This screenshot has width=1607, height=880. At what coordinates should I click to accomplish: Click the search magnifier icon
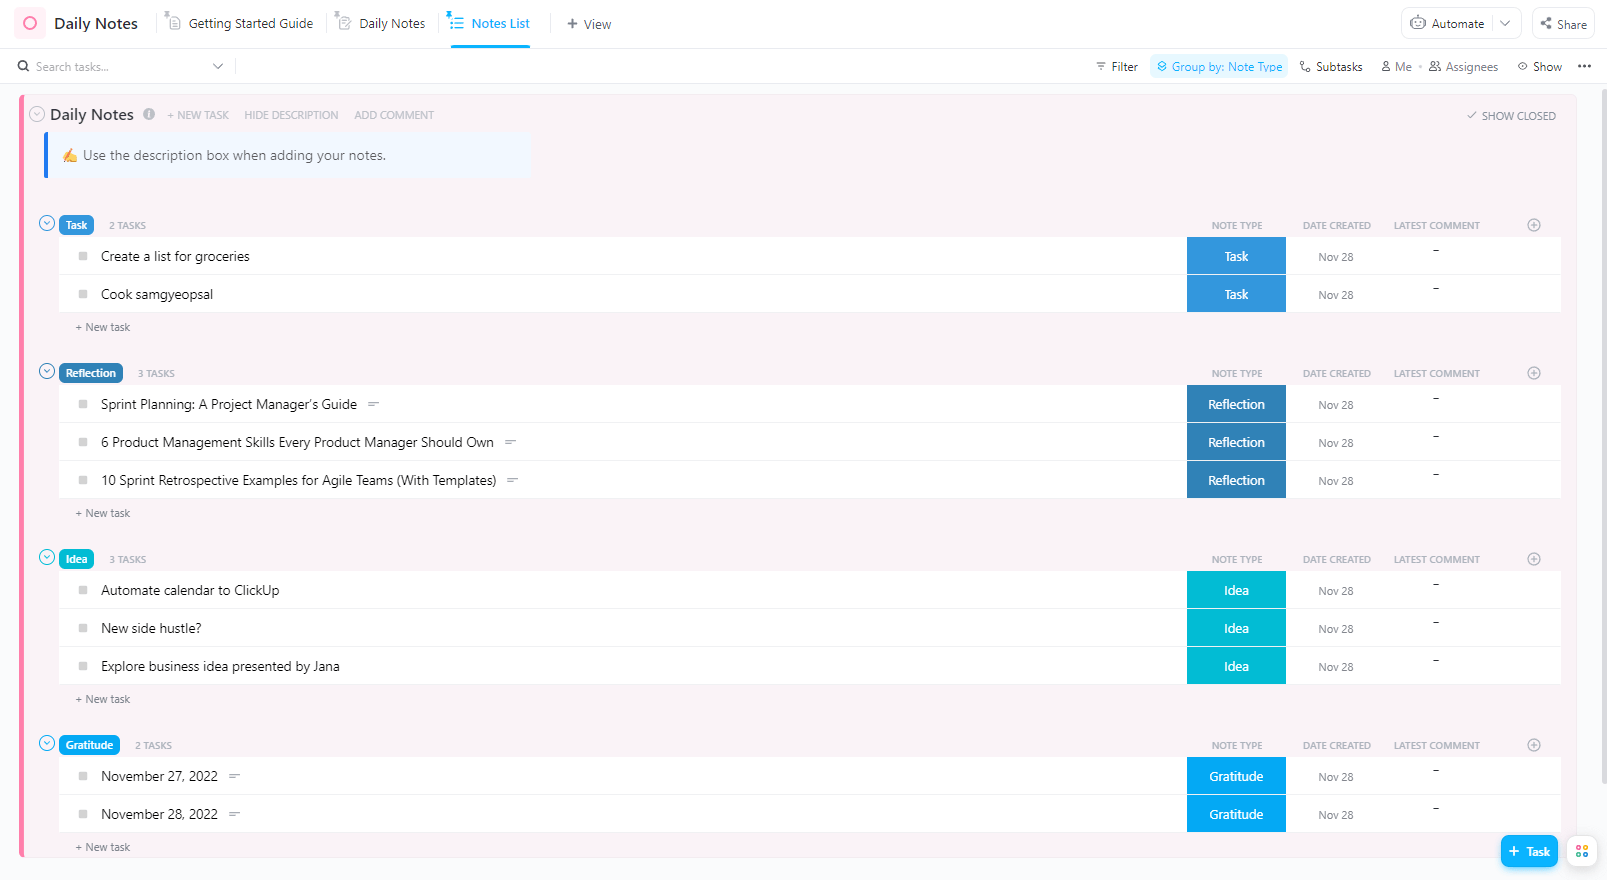(x=23, y=66)
